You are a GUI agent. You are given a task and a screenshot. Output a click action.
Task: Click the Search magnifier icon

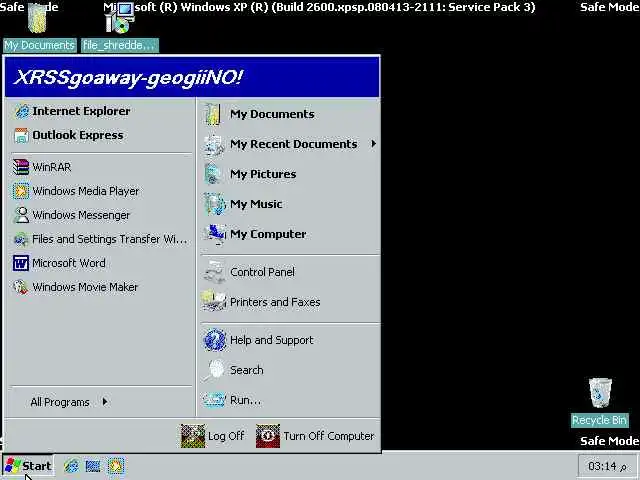(214, 370)
